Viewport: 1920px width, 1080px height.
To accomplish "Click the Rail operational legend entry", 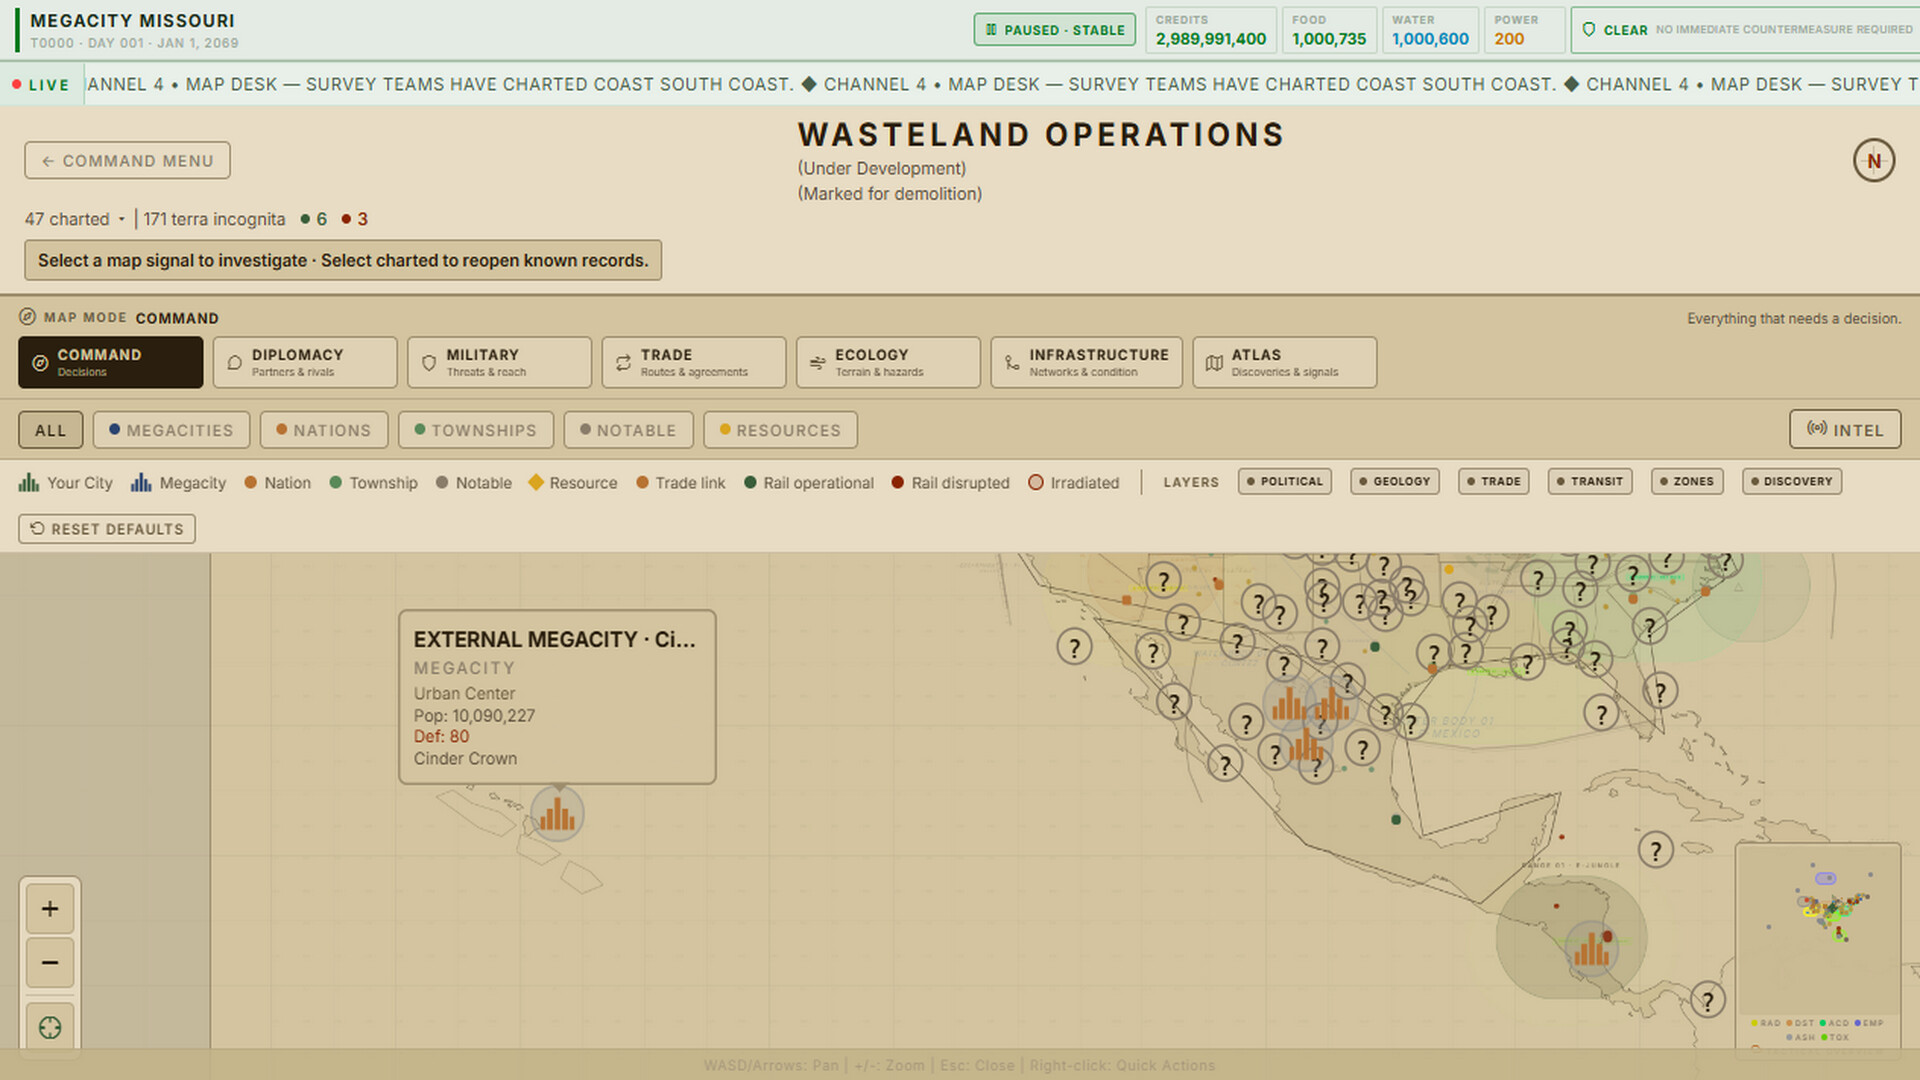I will pos(809,483).
